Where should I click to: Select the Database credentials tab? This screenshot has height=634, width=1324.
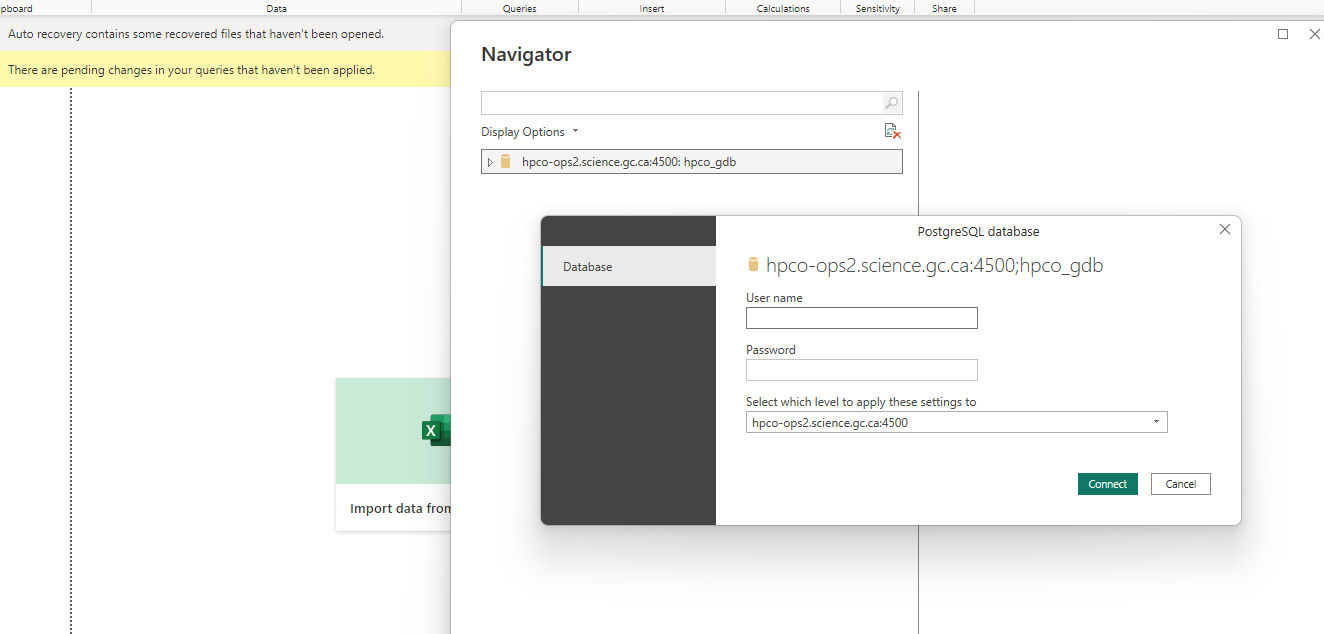coord(629,267)
